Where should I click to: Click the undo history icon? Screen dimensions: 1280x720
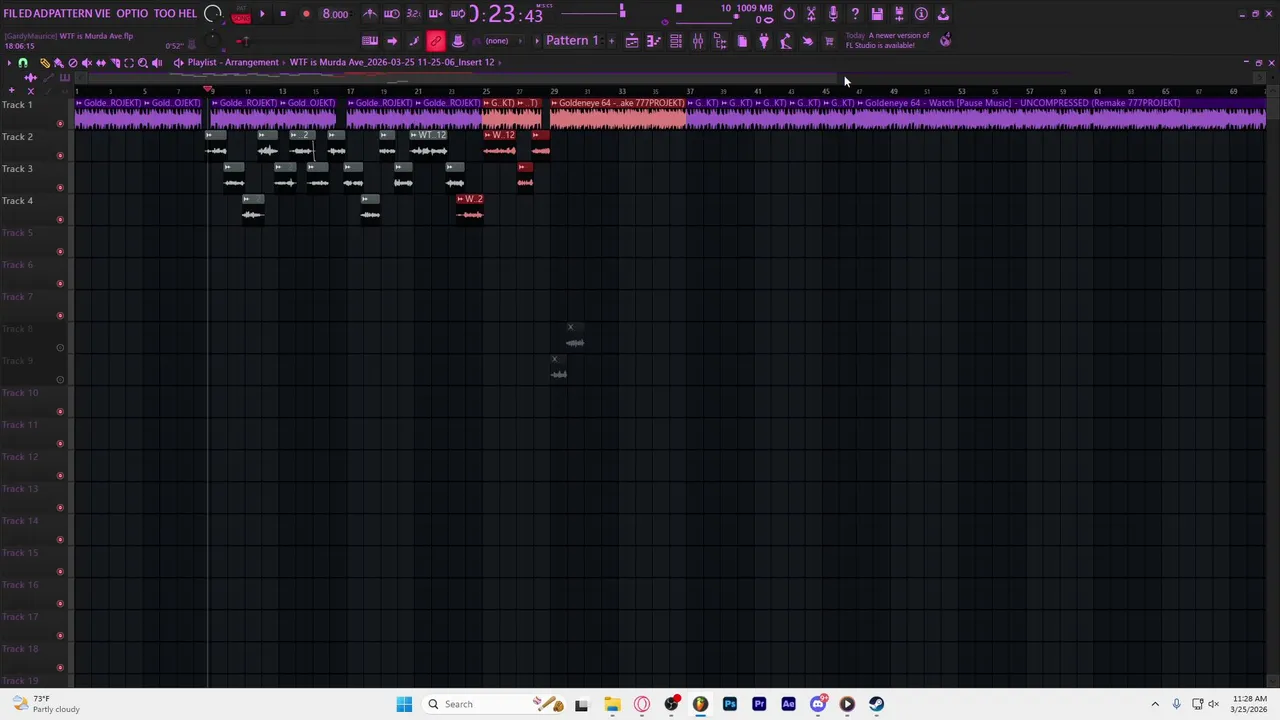tap(789, 14)
